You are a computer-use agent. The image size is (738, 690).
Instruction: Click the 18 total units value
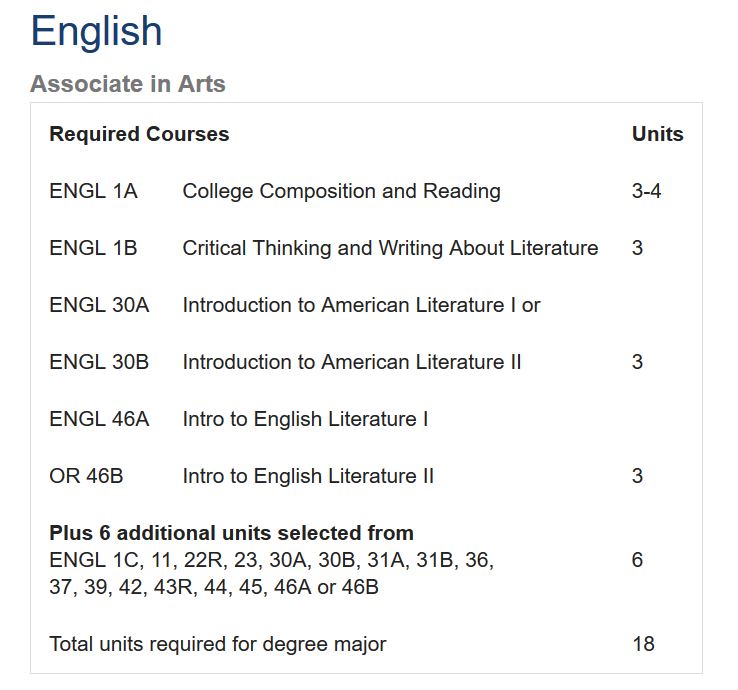tap(643, 644)
